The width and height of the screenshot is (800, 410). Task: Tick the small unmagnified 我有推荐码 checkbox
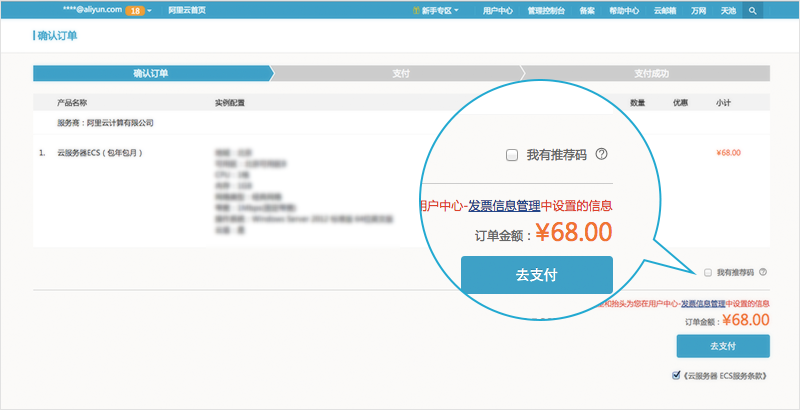pyautogui.click(x=708, y=273)
